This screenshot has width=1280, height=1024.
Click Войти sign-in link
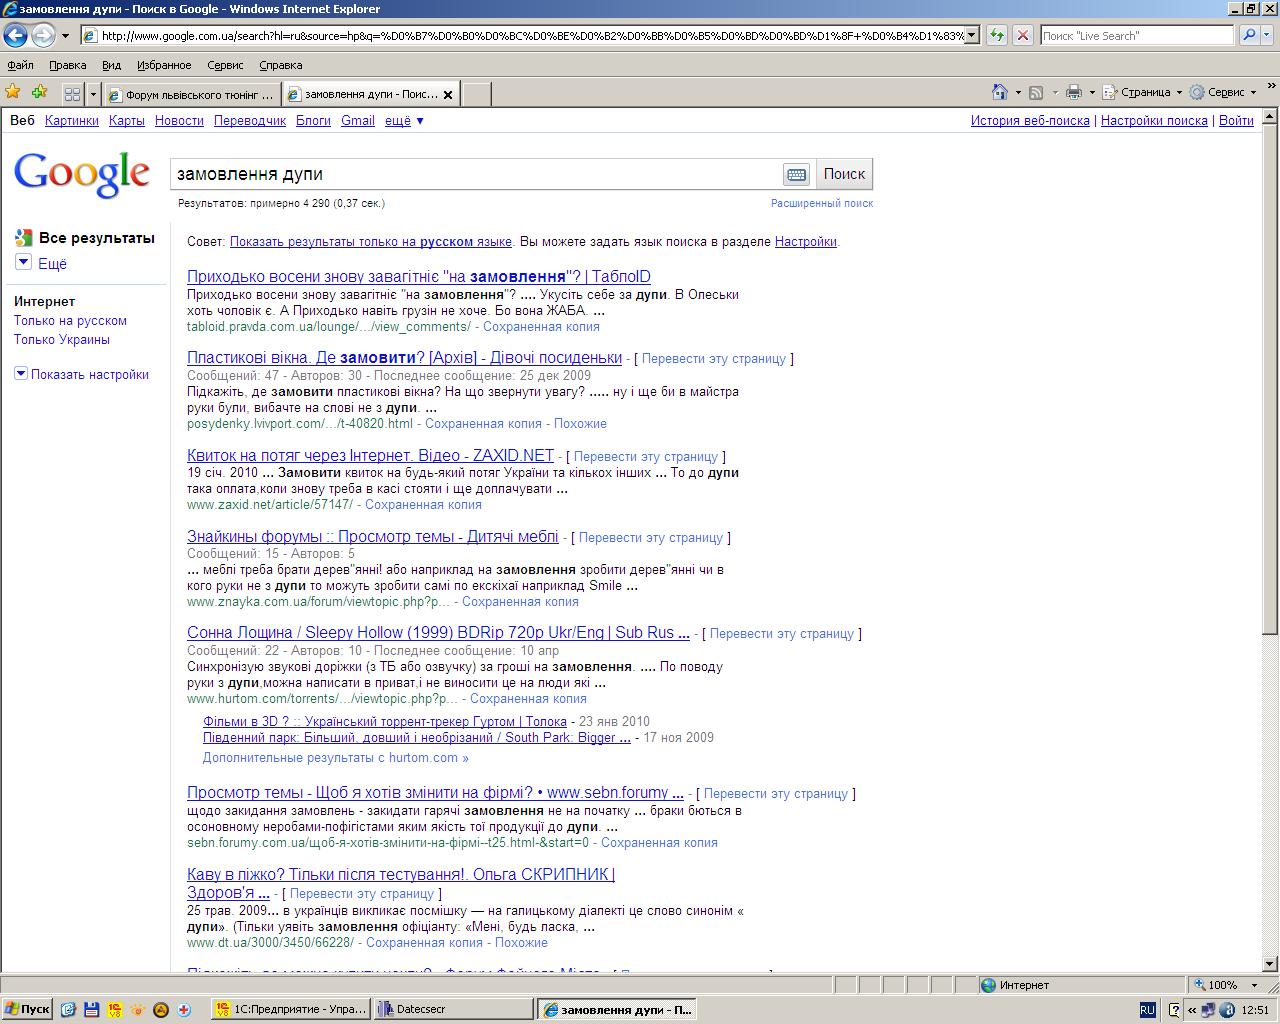1236,120
